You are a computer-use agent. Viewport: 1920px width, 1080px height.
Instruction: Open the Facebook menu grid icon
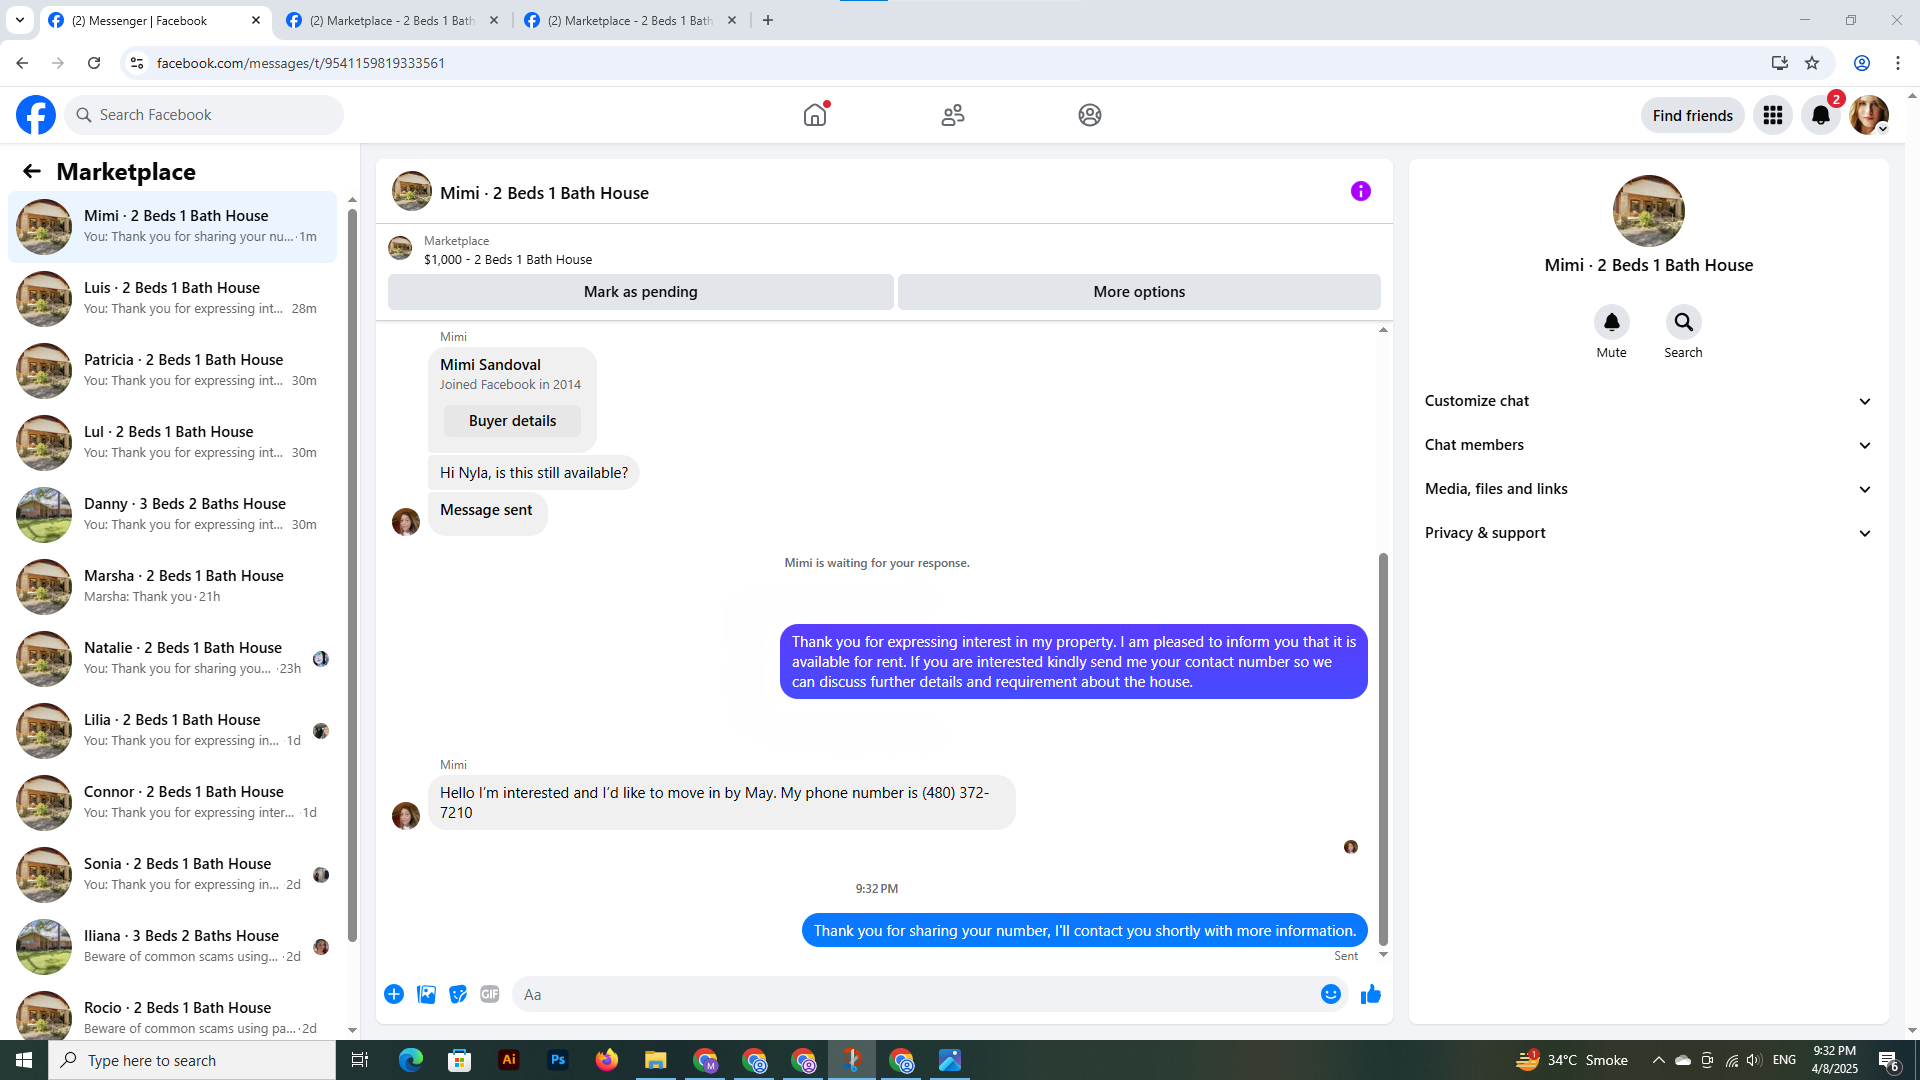click(x=1772, y=115)
